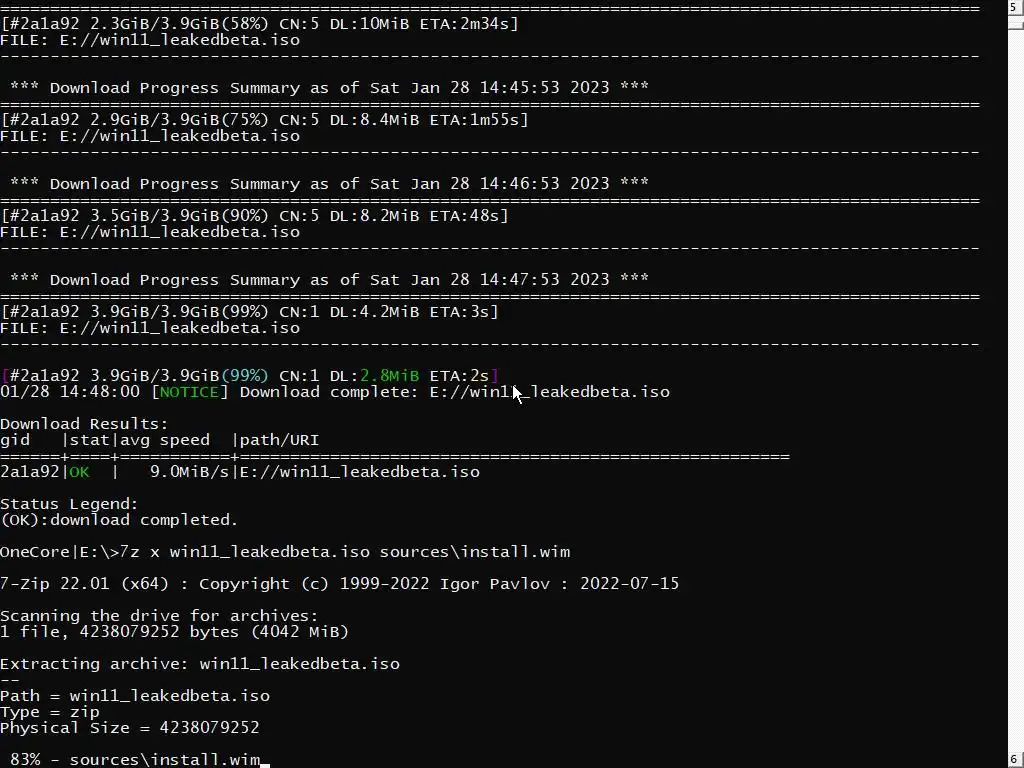Click the '83% - sources\install.wim' progress line
This screenshot has width=1024, height=768.
point(135,760)
